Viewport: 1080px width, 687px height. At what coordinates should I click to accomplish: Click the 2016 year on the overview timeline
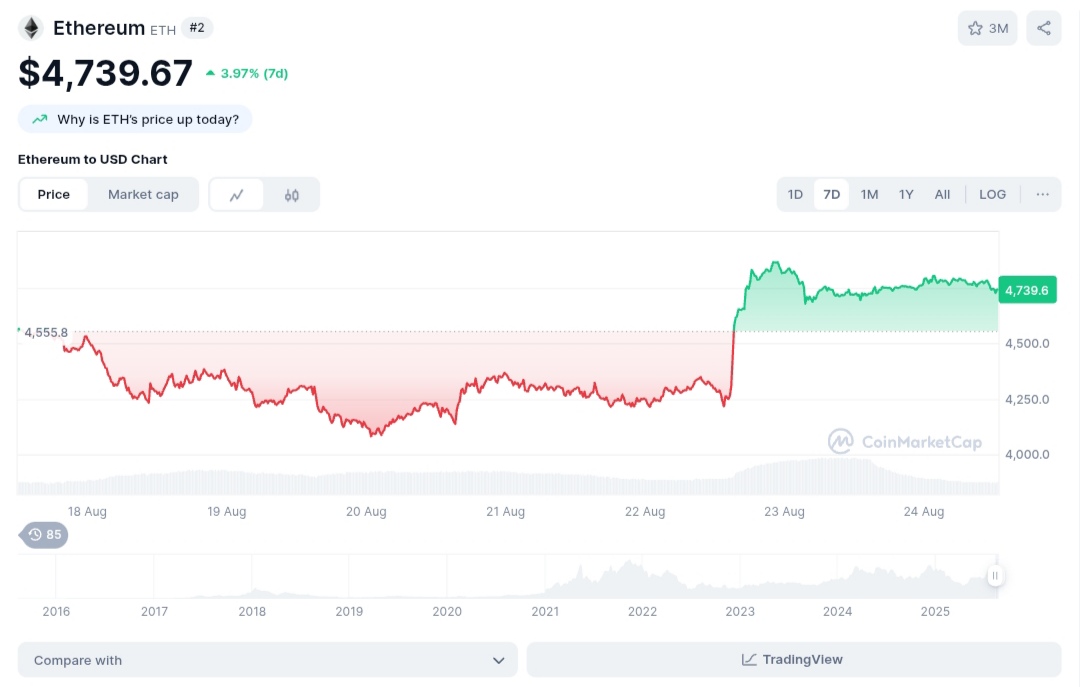coord(56,611)
